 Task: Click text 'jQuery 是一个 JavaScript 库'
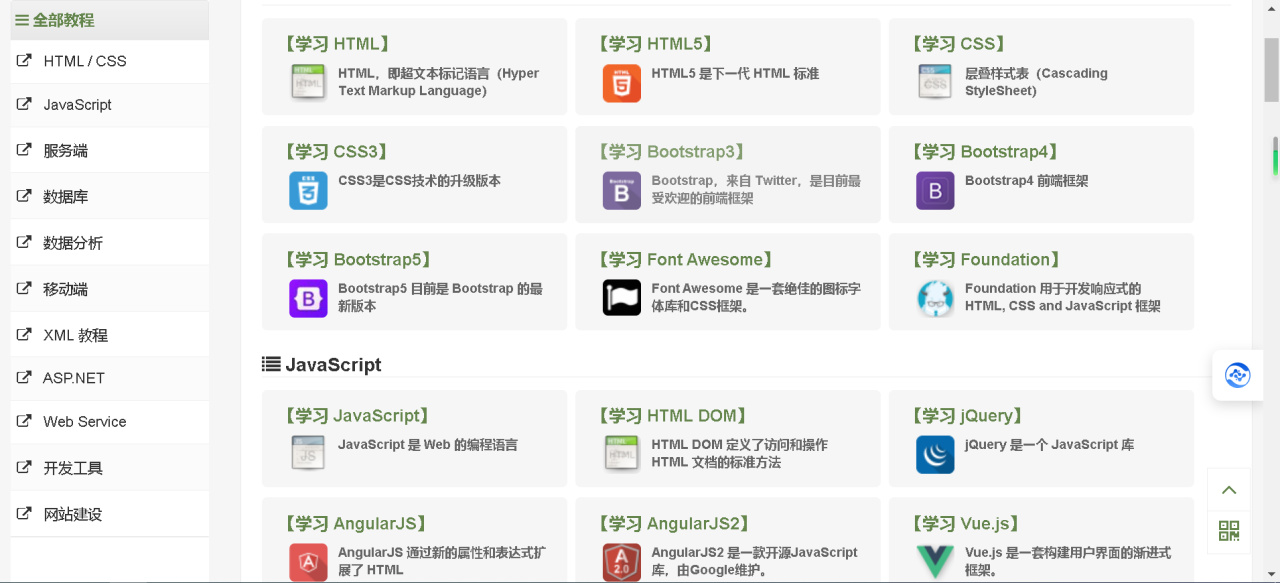pos(1049,445)
